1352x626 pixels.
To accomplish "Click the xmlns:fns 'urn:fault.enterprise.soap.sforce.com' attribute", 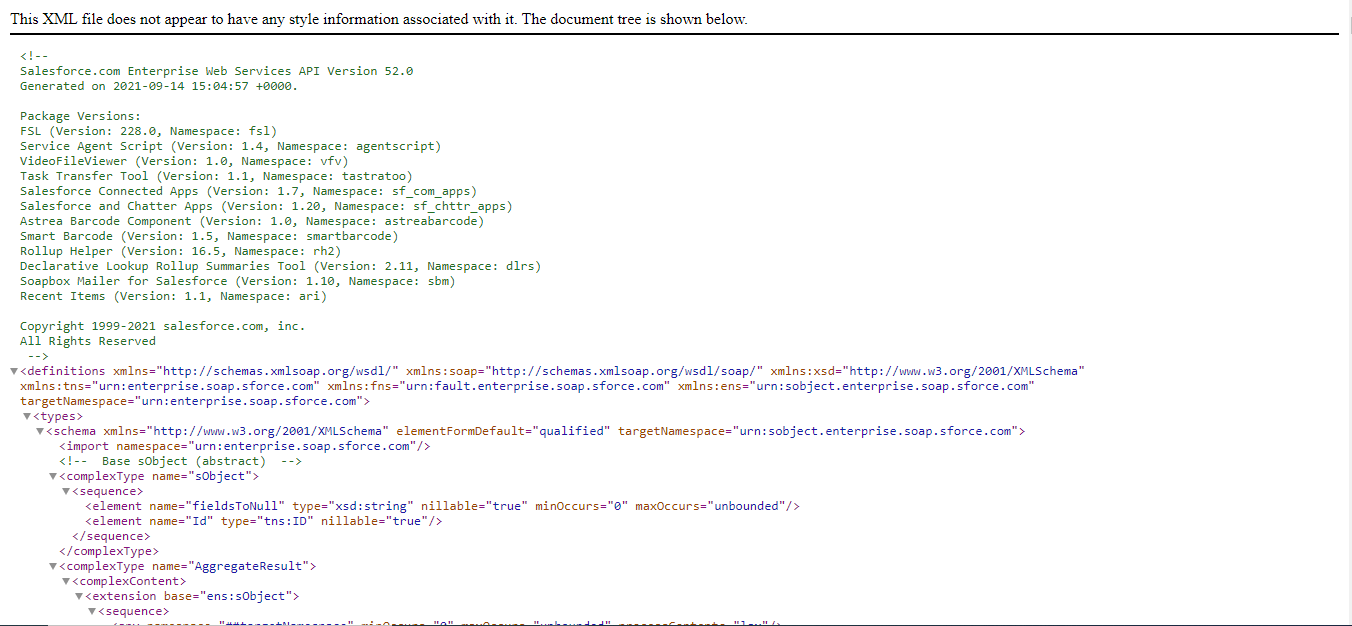I will pyautogui.click(x=499, y=386).
